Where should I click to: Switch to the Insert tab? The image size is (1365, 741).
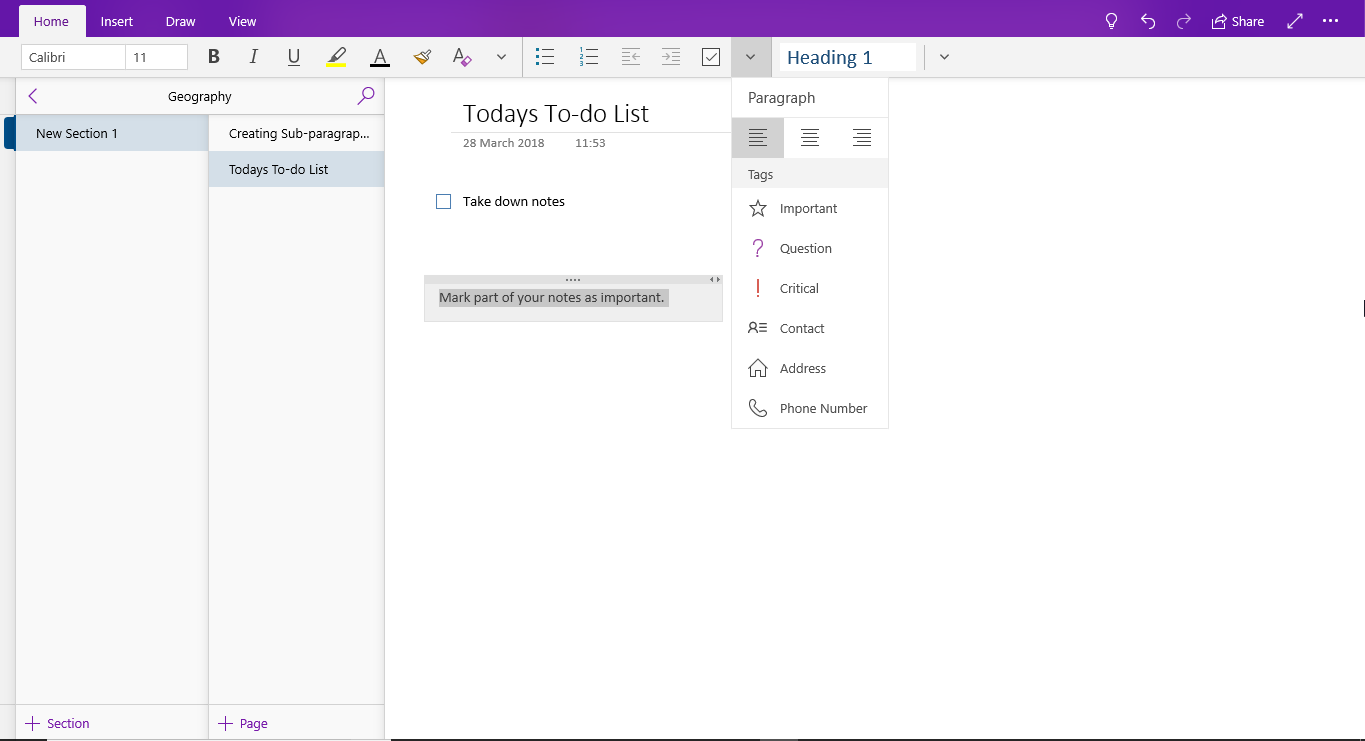pos(117,21)
